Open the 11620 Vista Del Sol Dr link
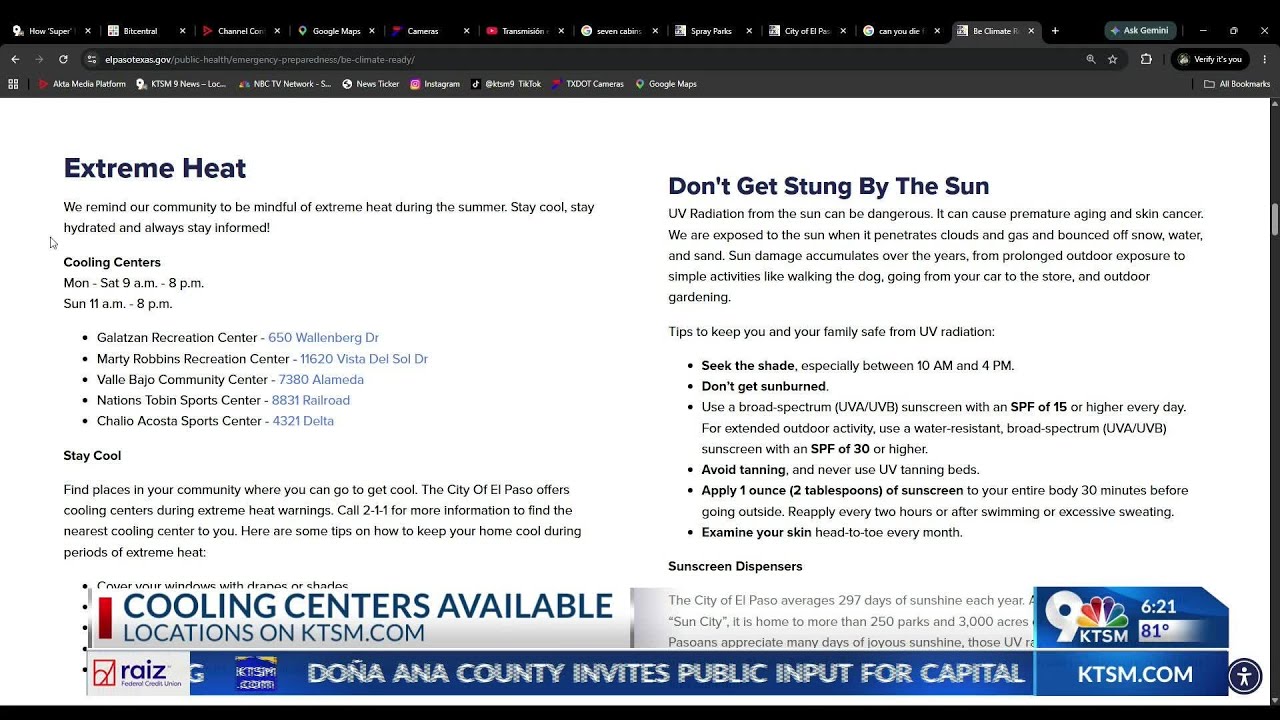Image resolution: width=1280 pixels, height=720 pixels. pos(364,359)
